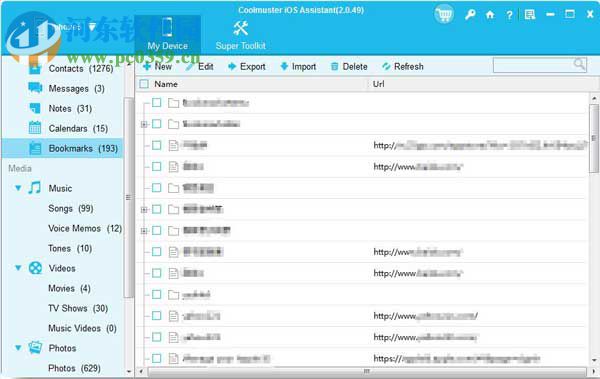Click the list's scroll-up arrow
600x379 pixels.
coord(594,98)
